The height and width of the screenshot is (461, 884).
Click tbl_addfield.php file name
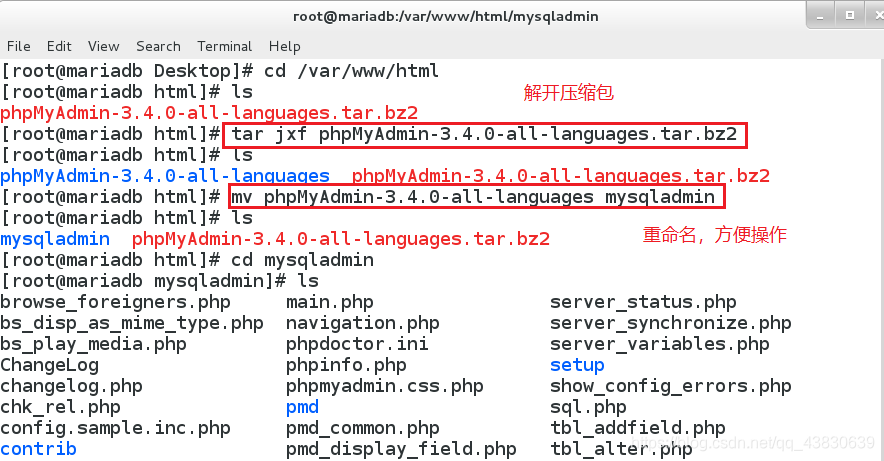coord(638,428)
